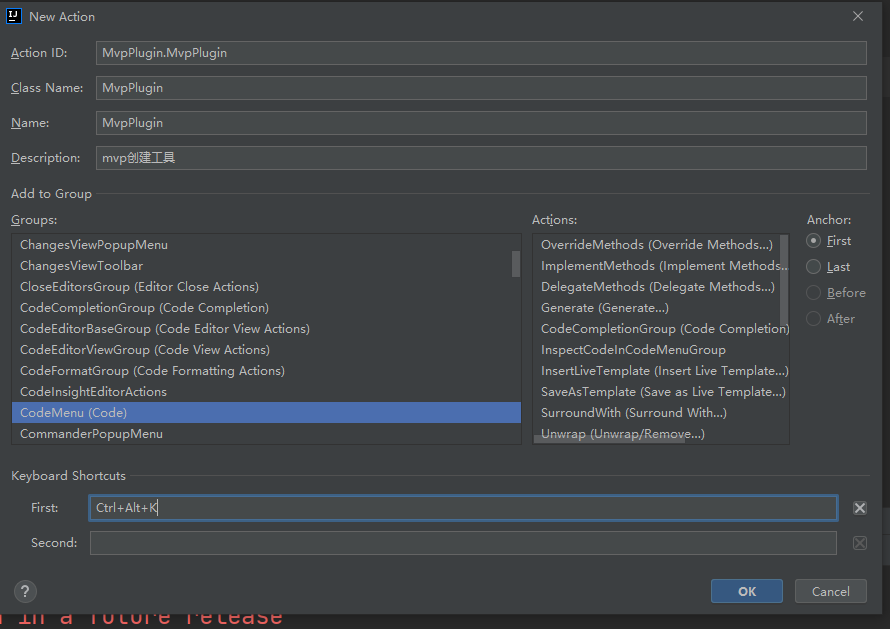Click the IntelliJ logo in title bar

tap(14, 16)
